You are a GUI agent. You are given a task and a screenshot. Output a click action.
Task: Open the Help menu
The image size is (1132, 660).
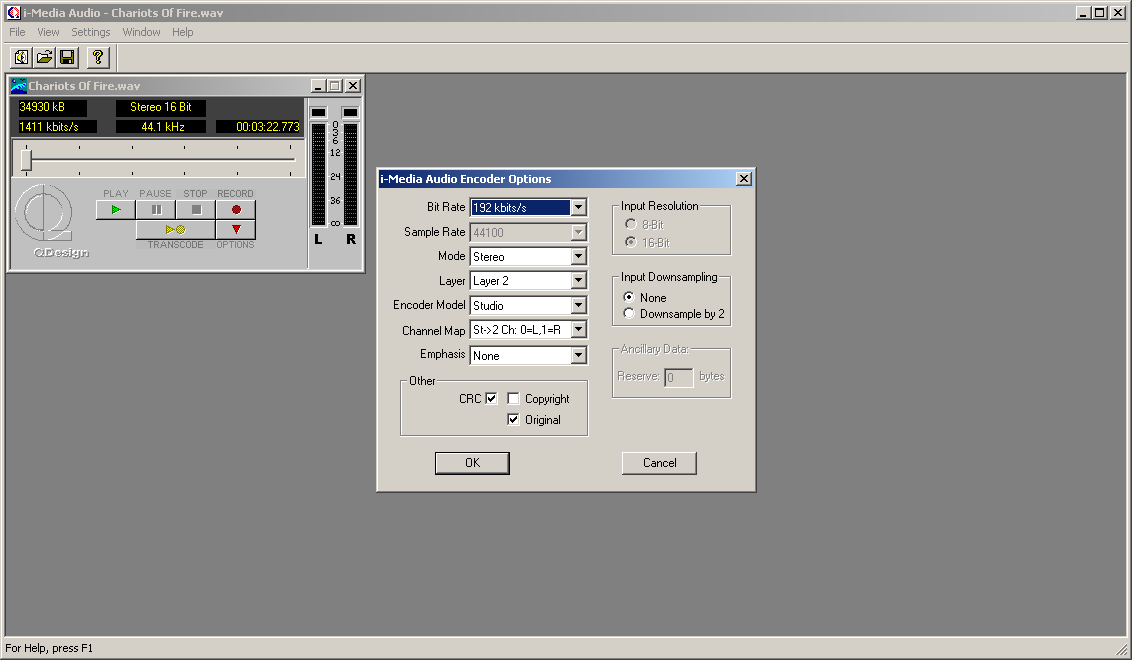pos(183,32)
